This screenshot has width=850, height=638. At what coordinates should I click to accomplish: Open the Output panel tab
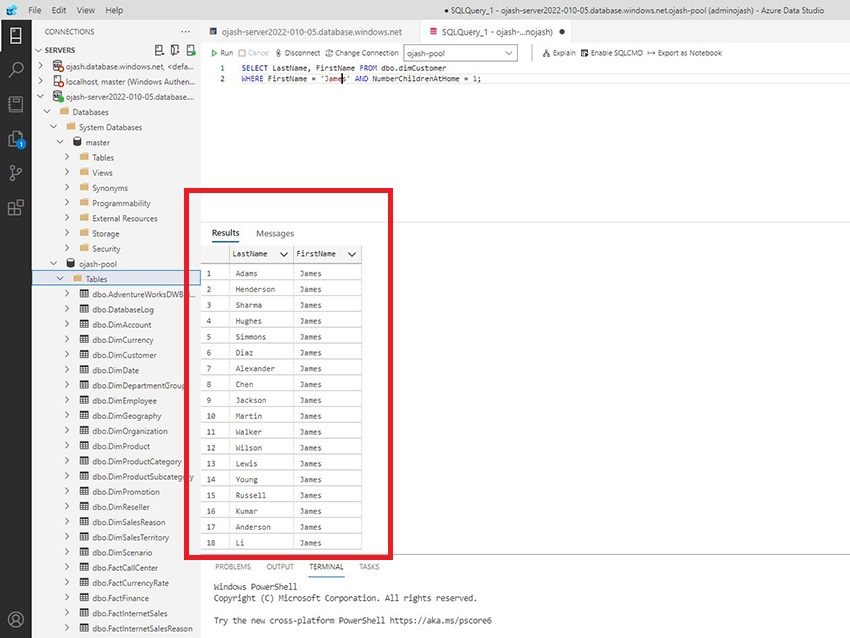280,566
